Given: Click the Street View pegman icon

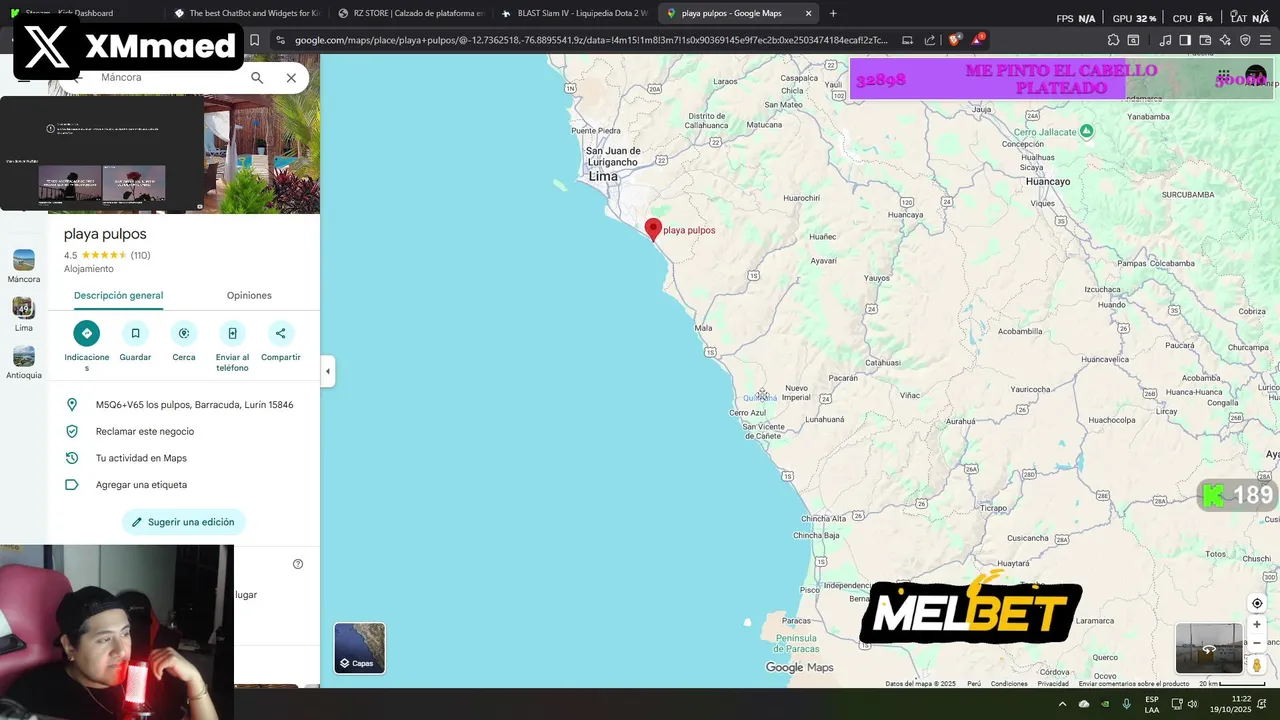Looking at the screenshot, I should tap(1257, 665).
